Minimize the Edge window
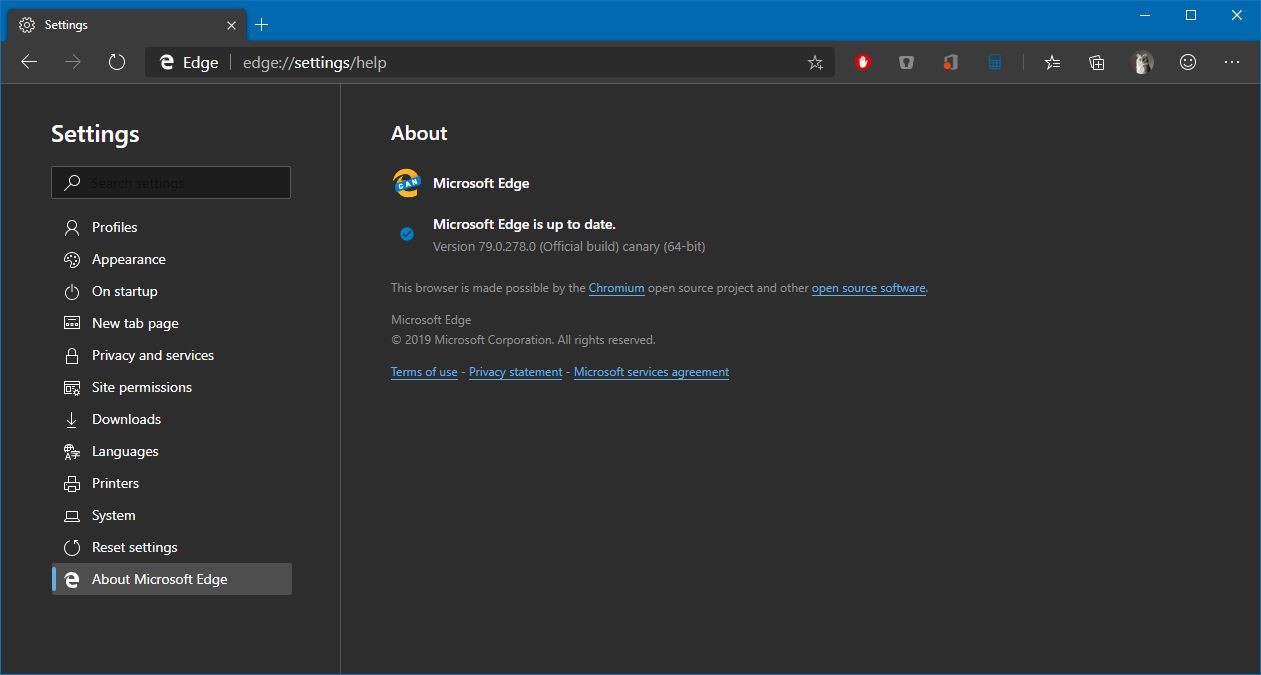1261x675 pixels. (1145, 15)
